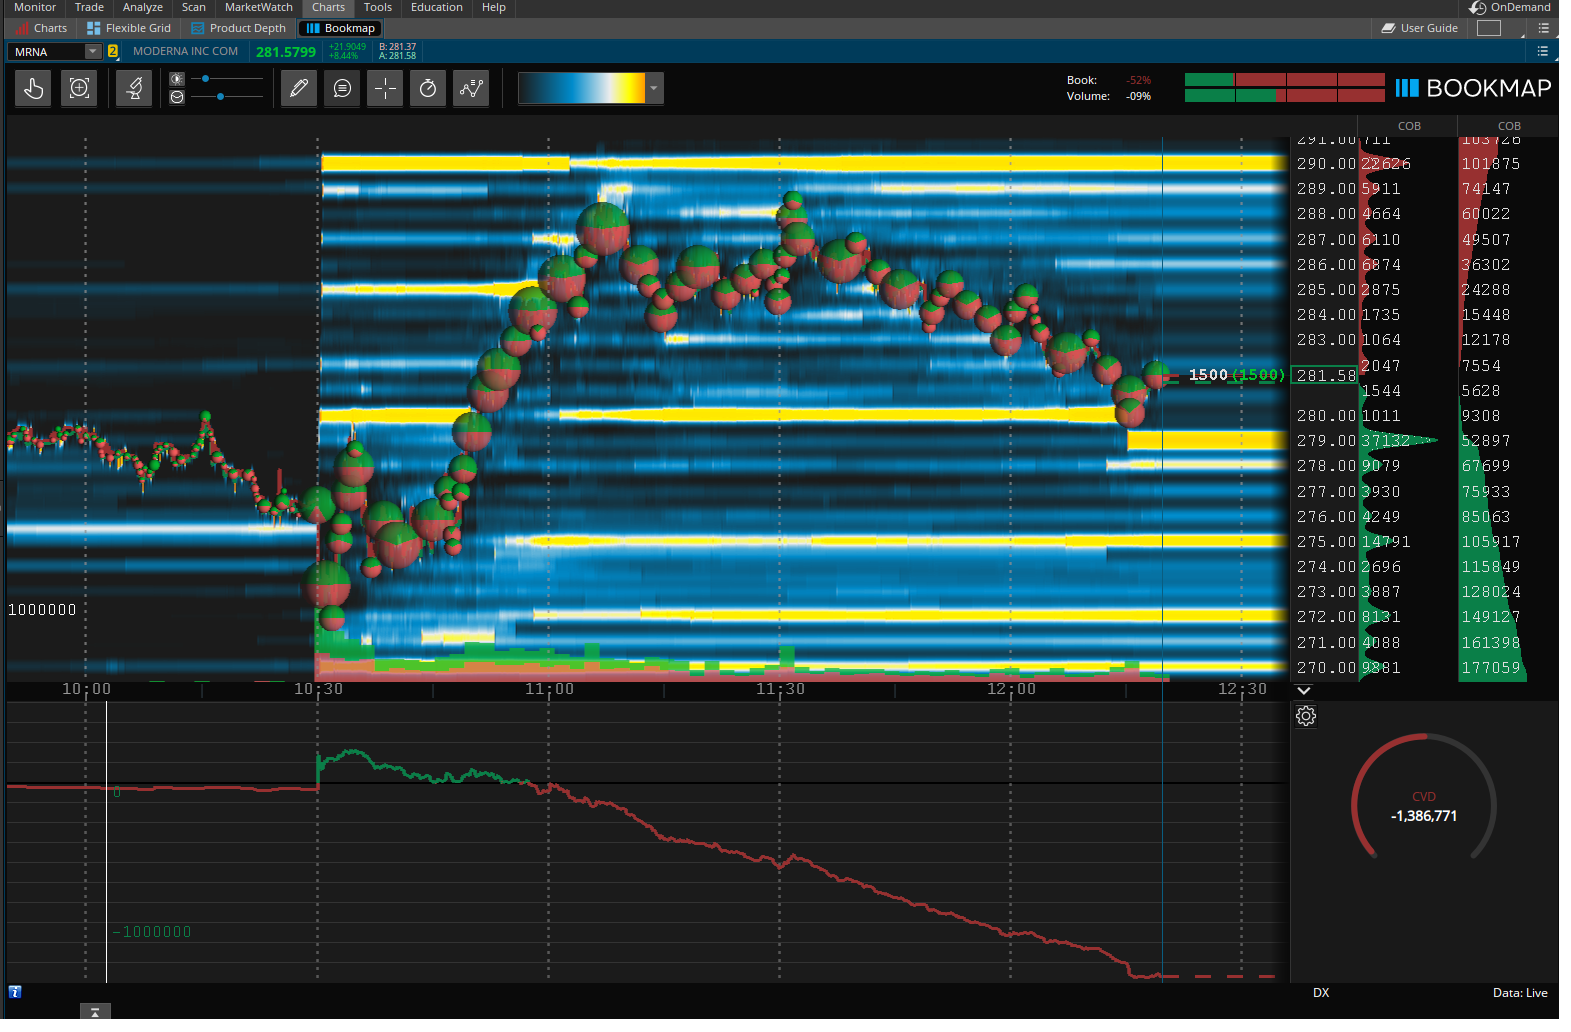Open the Tools menu

point(378,7)
